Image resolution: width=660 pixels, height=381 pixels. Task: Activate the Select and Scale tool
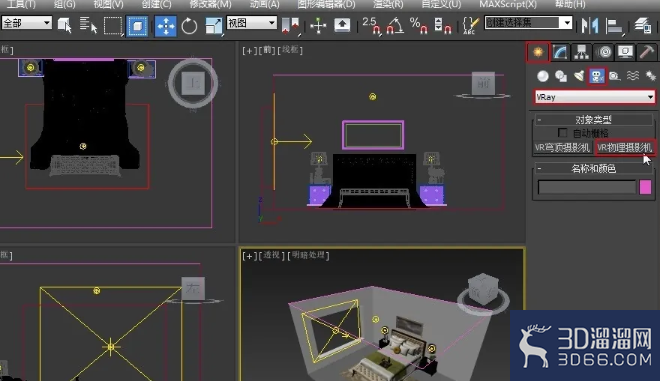coord(213,26)
